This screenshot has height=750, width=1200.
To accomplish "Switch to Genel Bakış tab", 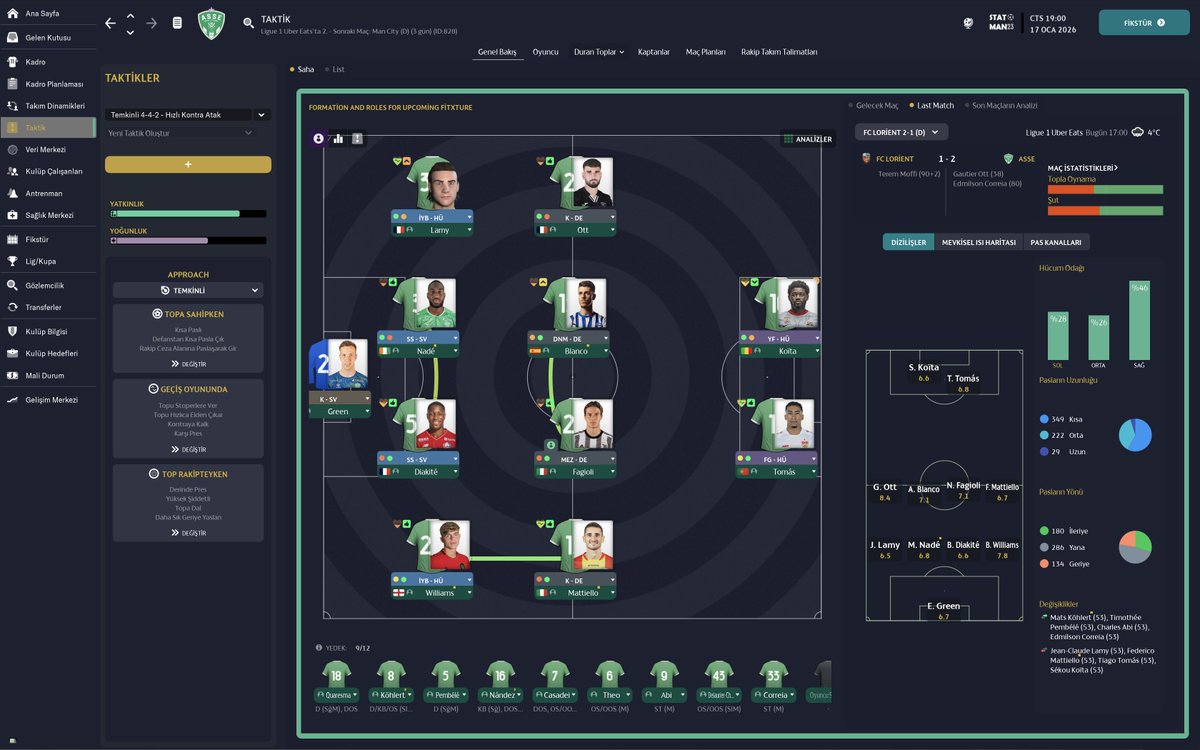I will [497, 52].
